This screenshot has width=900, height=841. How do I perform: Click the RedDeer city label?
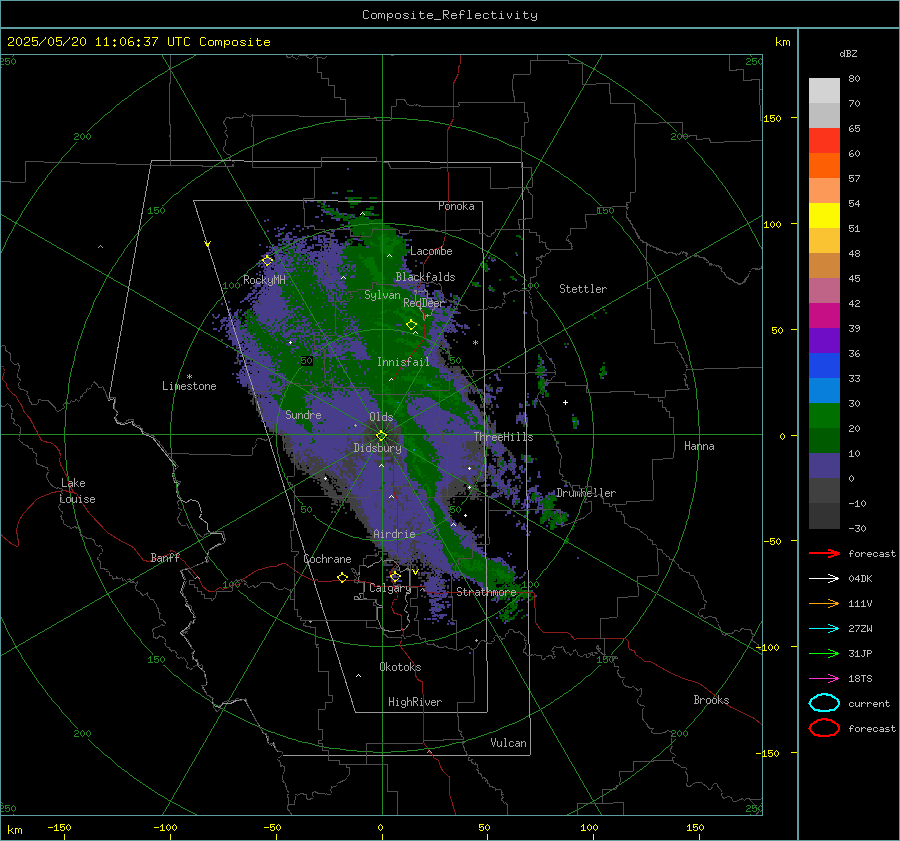424,303
